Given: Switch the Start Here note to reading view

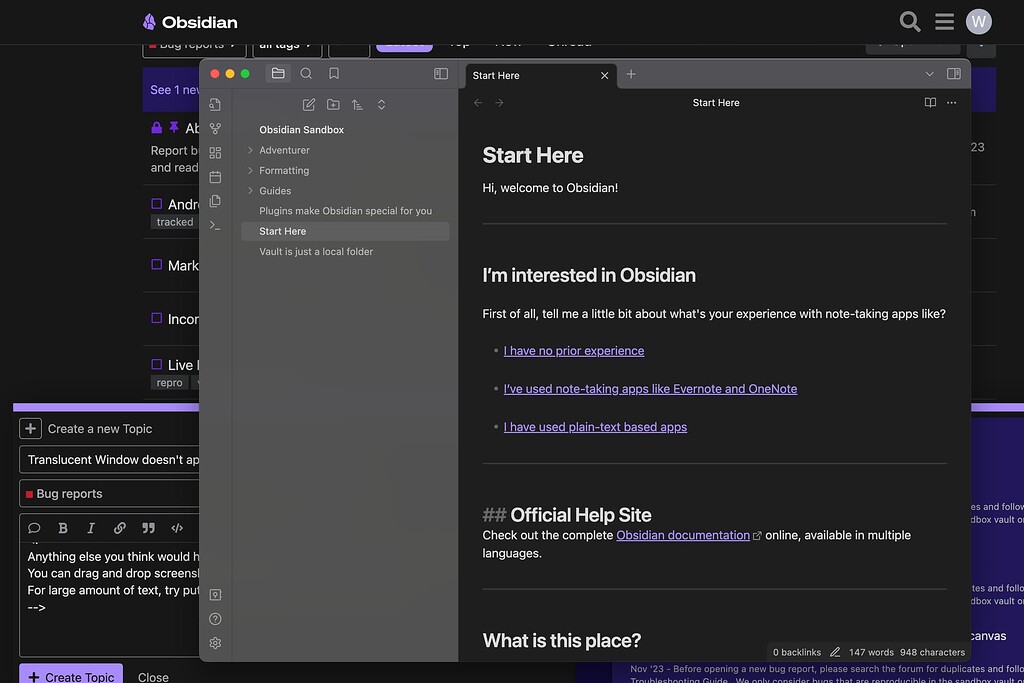Looking at the screenshot, I should [x=930, y=102].
